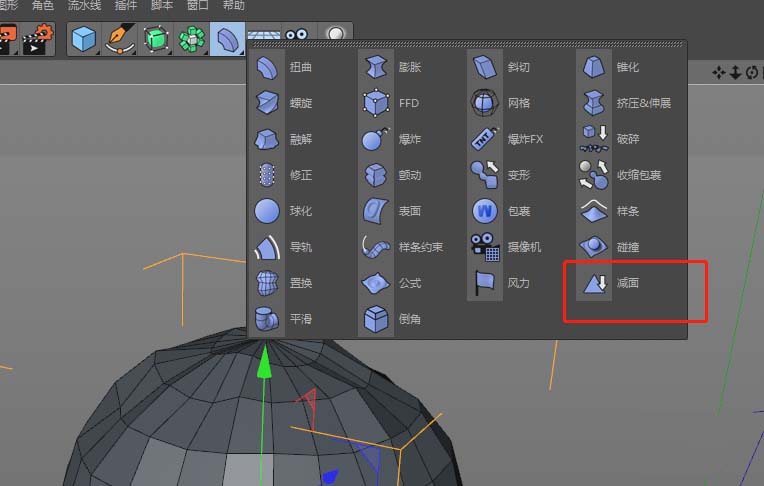Choose the 爆炸FX deformer
Image resolution: width=764 pixels, height=486 pixels.
[x=507, y=139]
